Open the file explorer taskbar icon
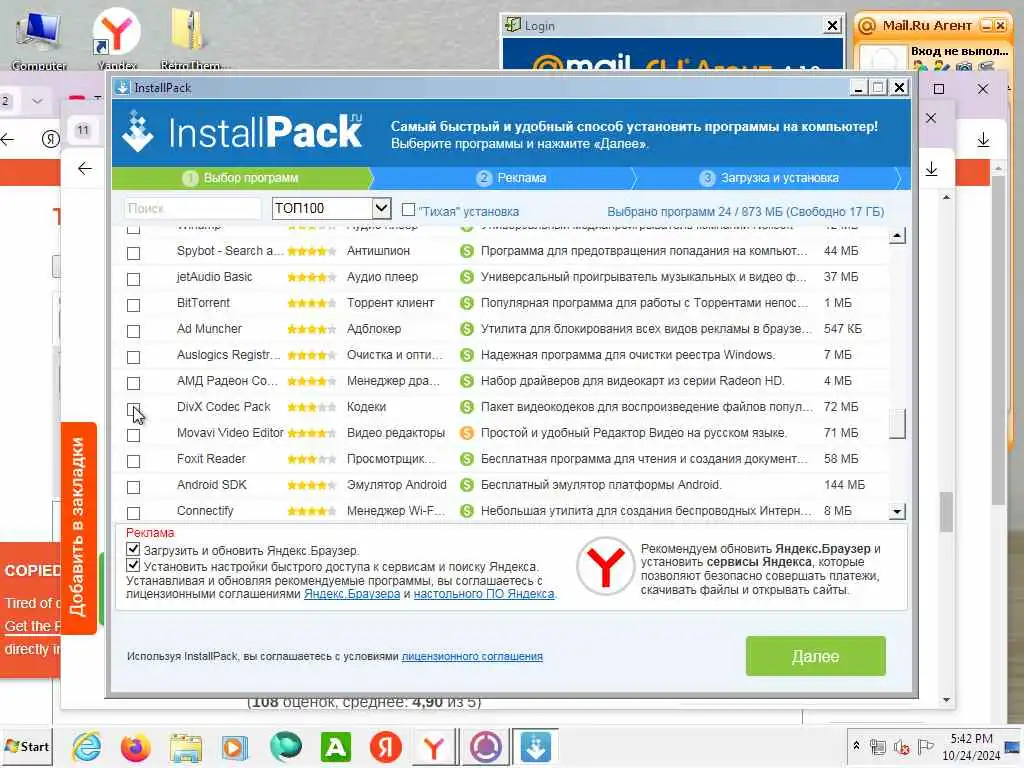The height and width of the screenshot is (768, 1024). click(186, 746)
